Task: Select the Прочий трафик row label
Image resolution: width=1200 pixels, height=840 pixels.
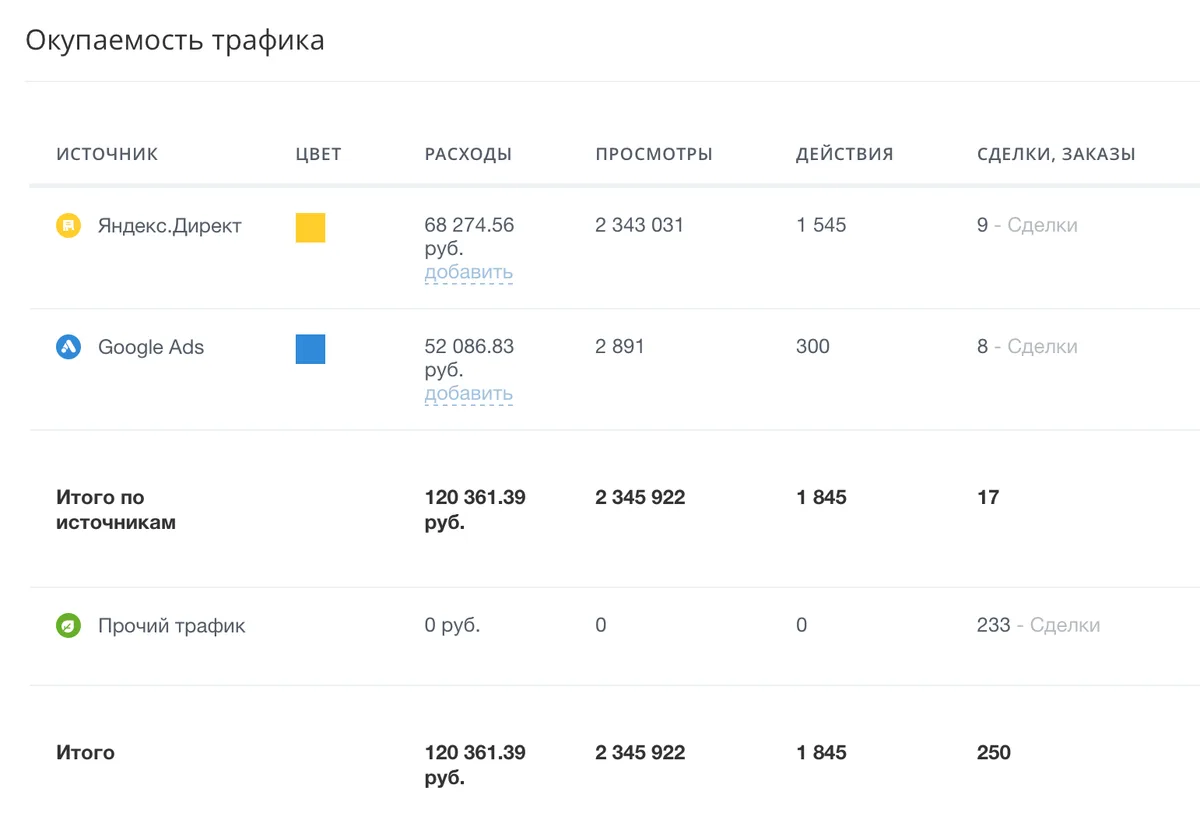Action: point(171,627)
